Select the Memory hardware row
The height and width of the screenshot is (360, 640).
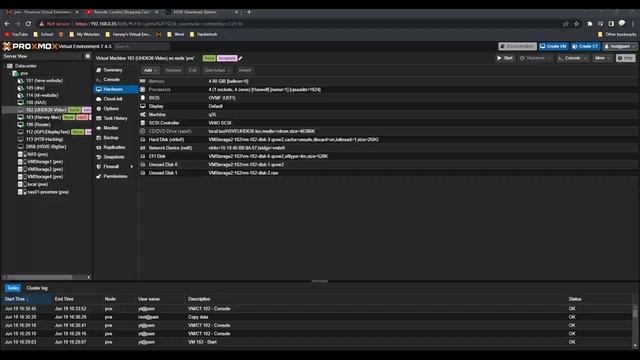point(389,81)
